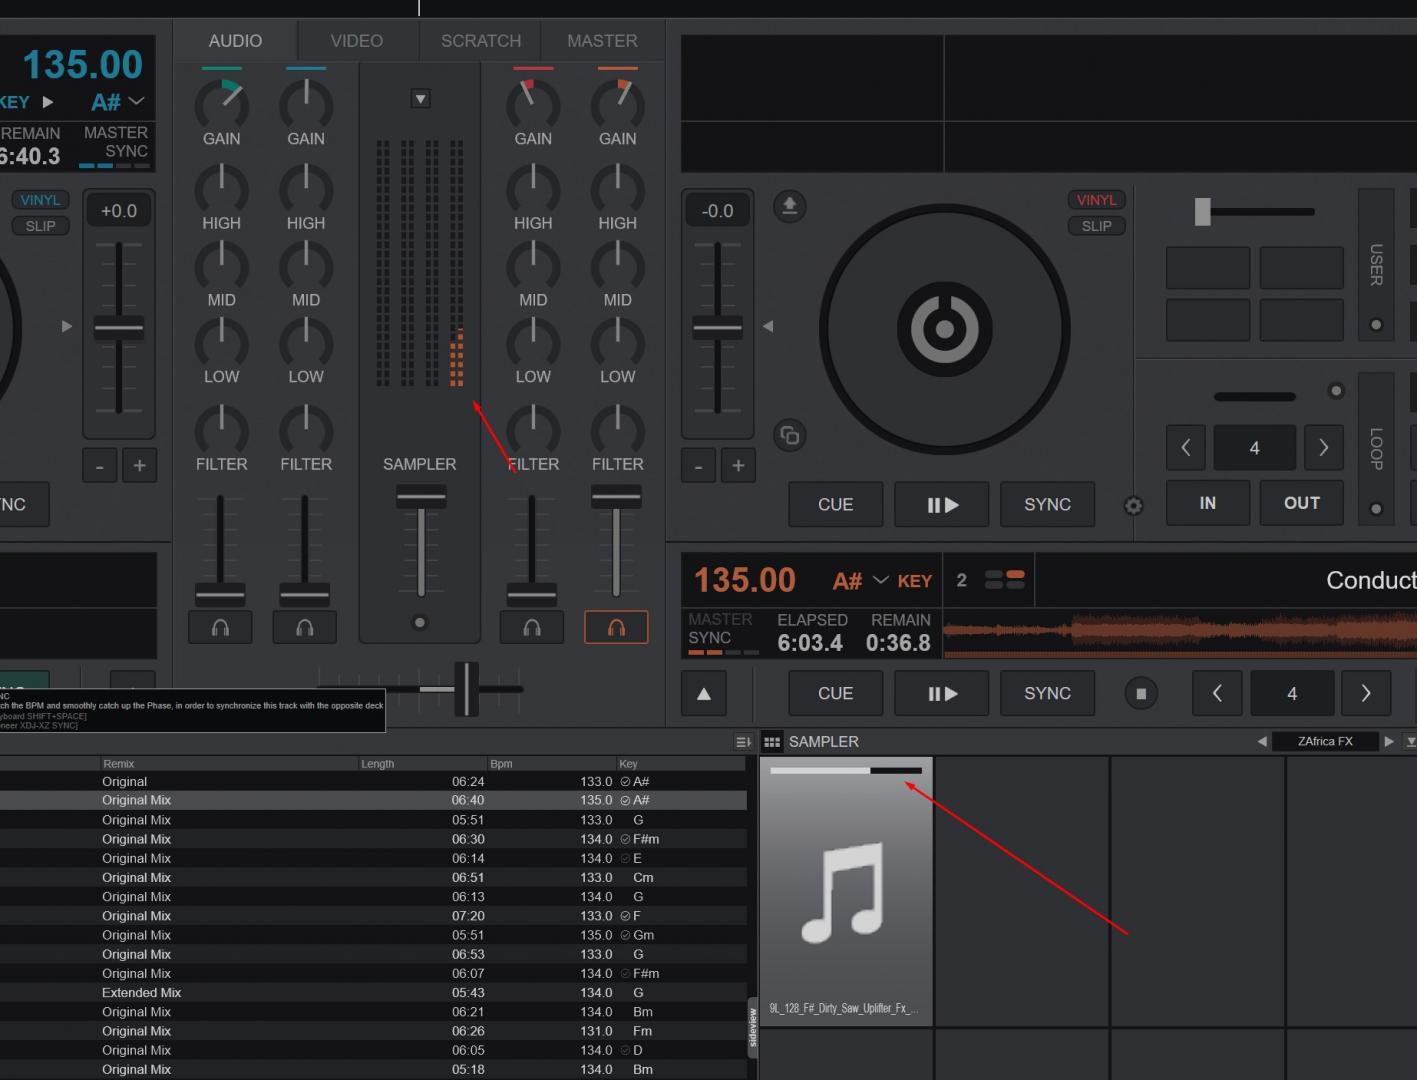Click the pitch reset arrow right of the left deck pitch fader

(67, 326)
